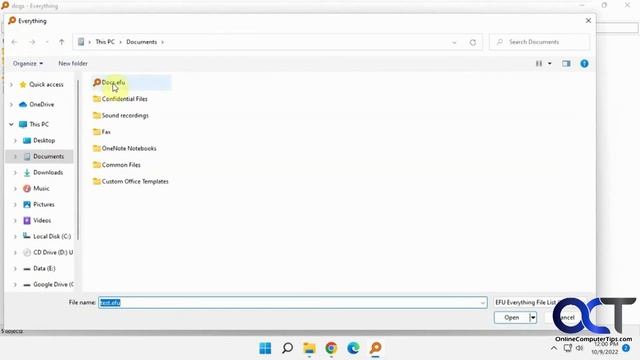Select Videos in the navigation pane
The height and width of the screenshot is (360, 640).
pyautogui.click(x=37, y=220)
